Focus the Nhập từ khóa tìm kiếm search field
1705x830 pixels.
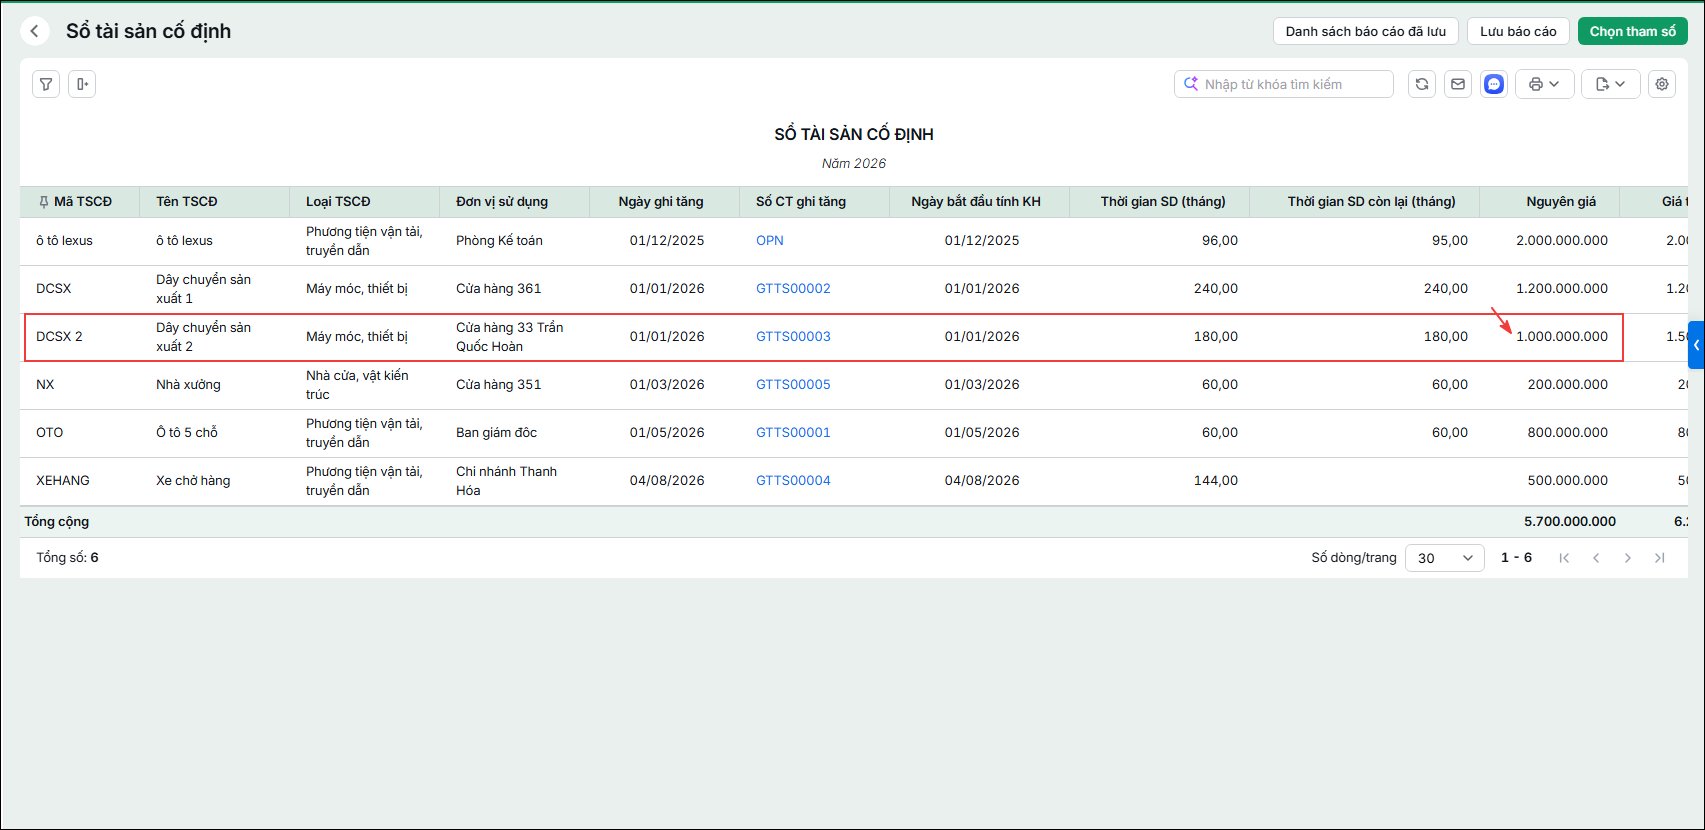tap(1284, 84)
